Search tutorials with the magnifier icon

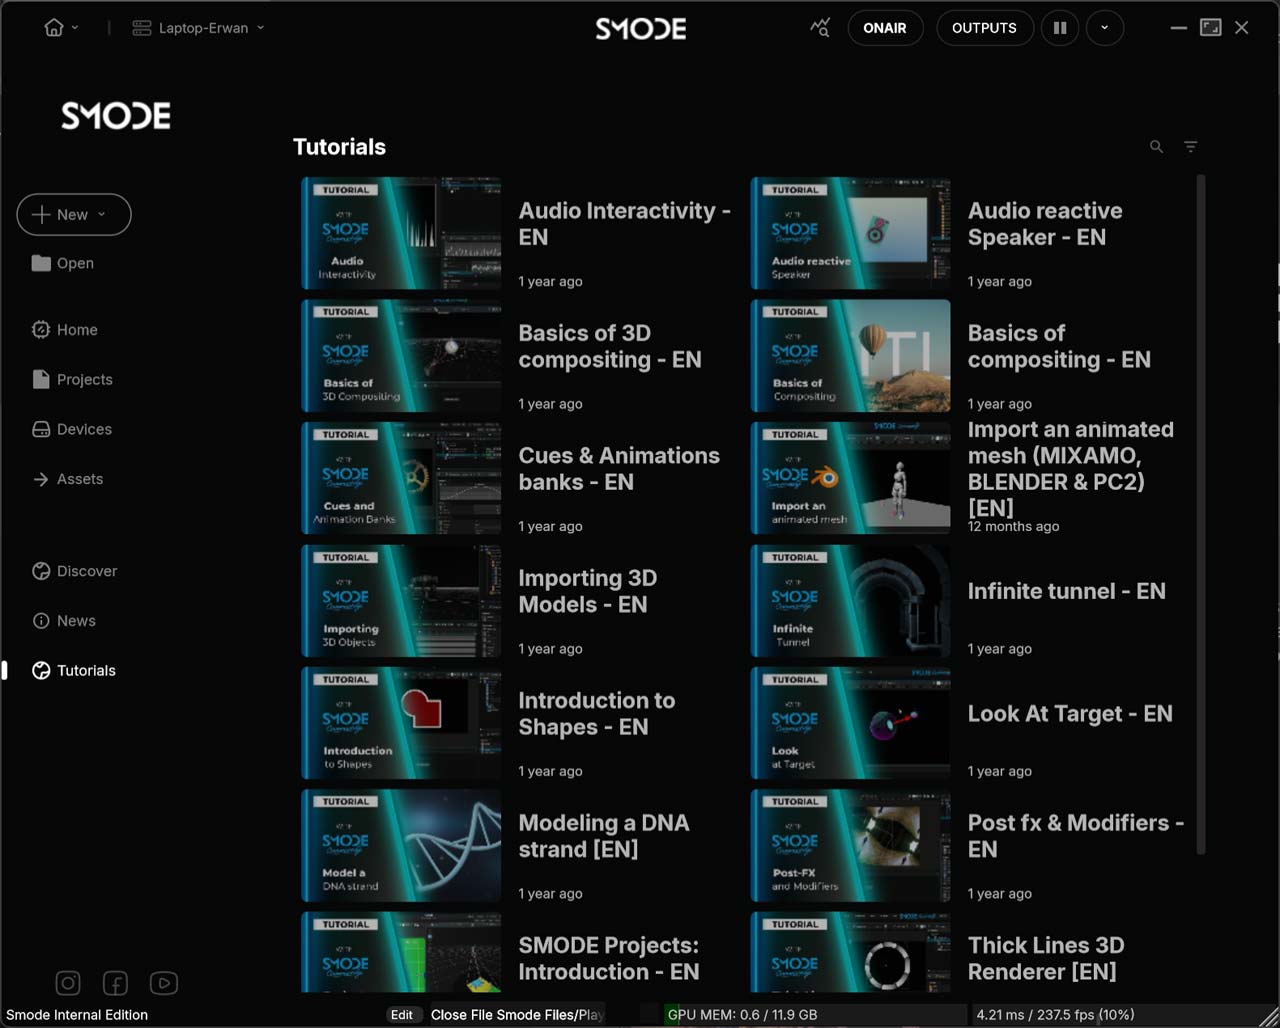pyautogui.click(x=1156, y=147)
